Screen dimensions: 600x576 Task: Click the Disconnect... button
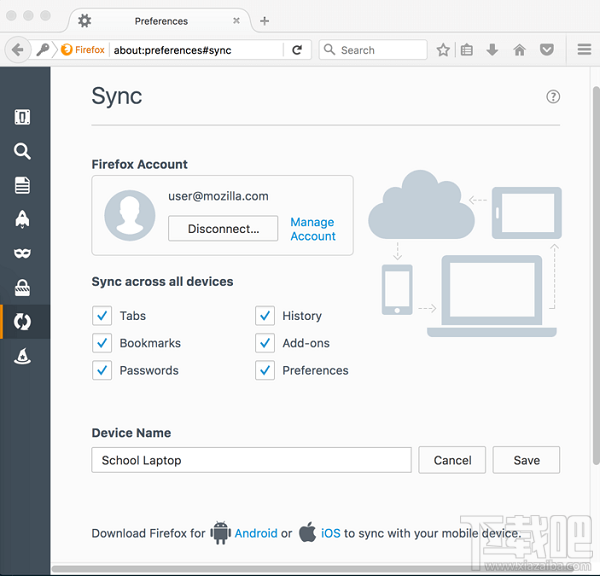(x=223, y=228)
